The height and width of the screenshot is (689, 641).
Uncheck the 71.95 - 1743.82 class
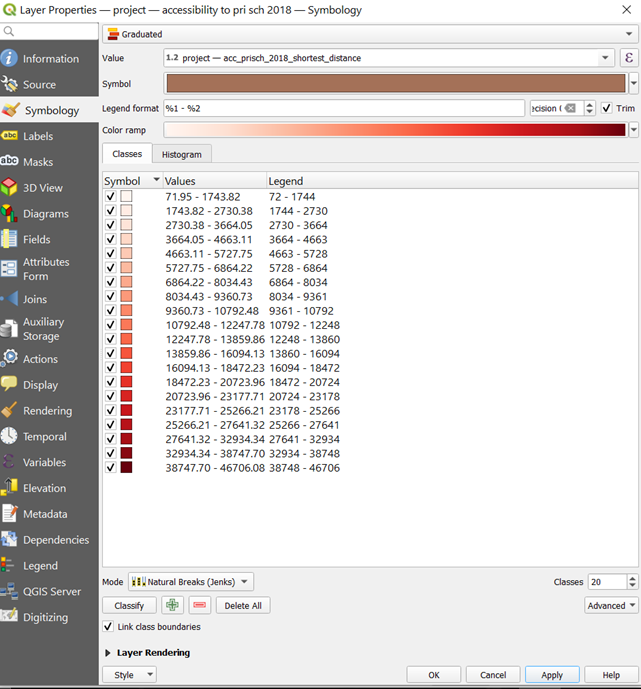(110, 197)
